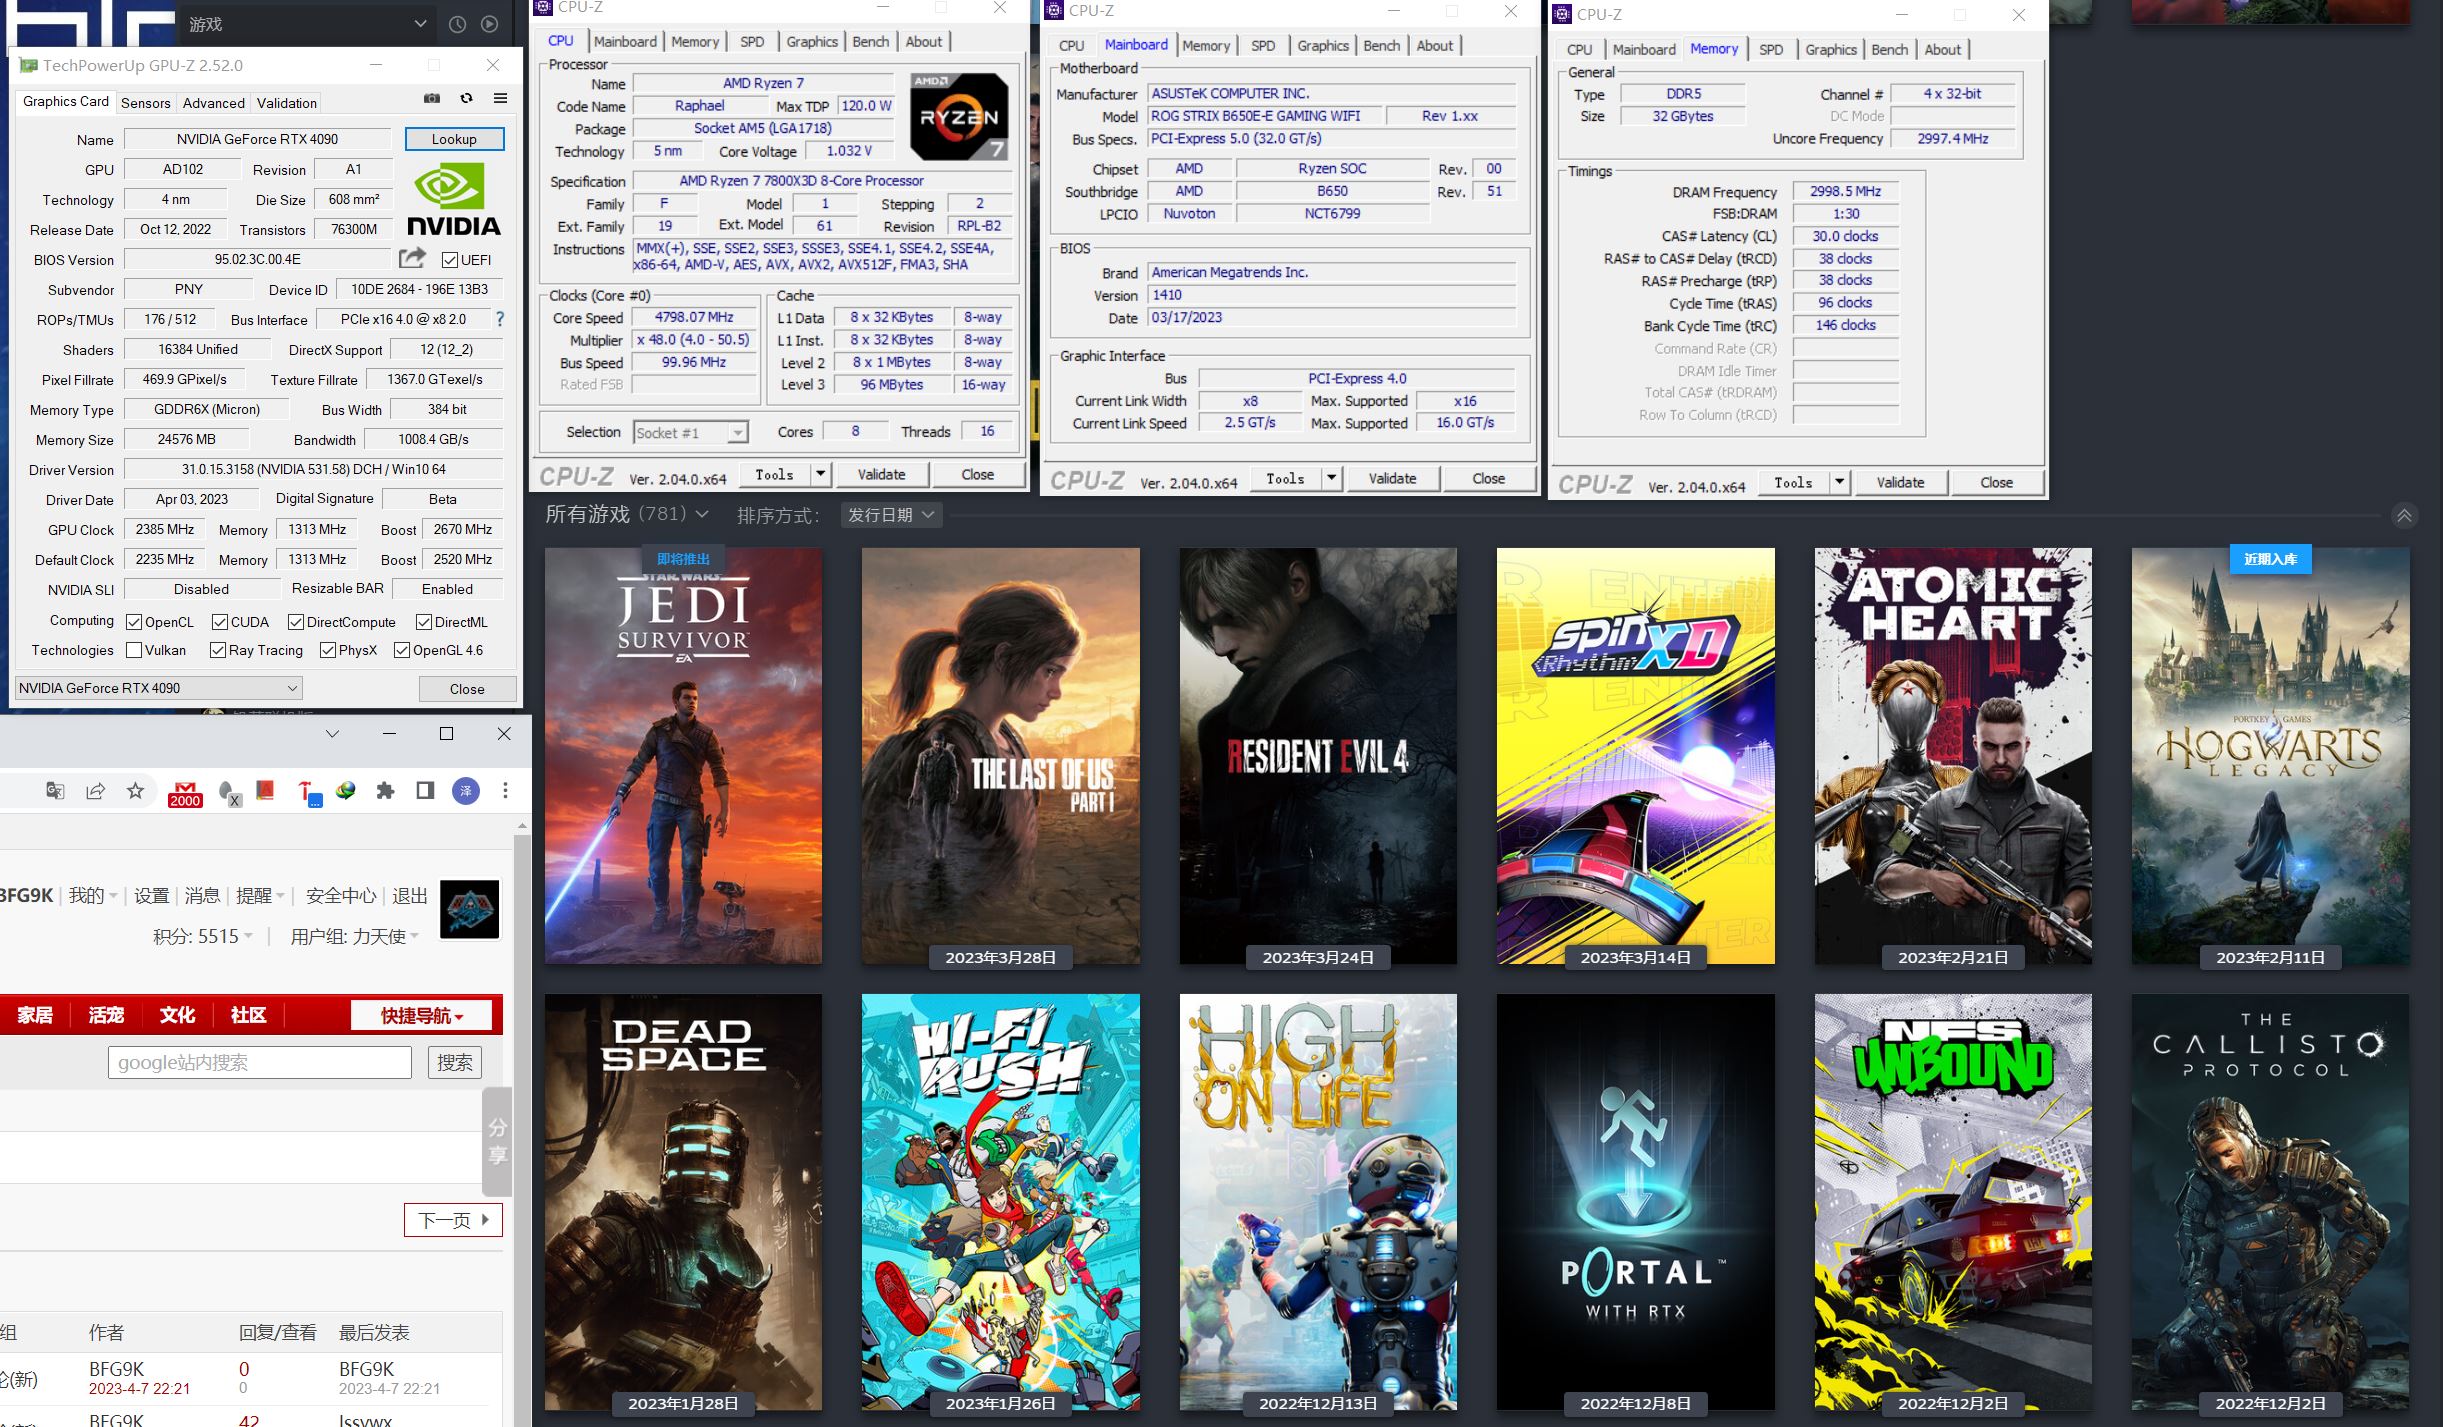Open Portal with RTX game cover

1635,1202
